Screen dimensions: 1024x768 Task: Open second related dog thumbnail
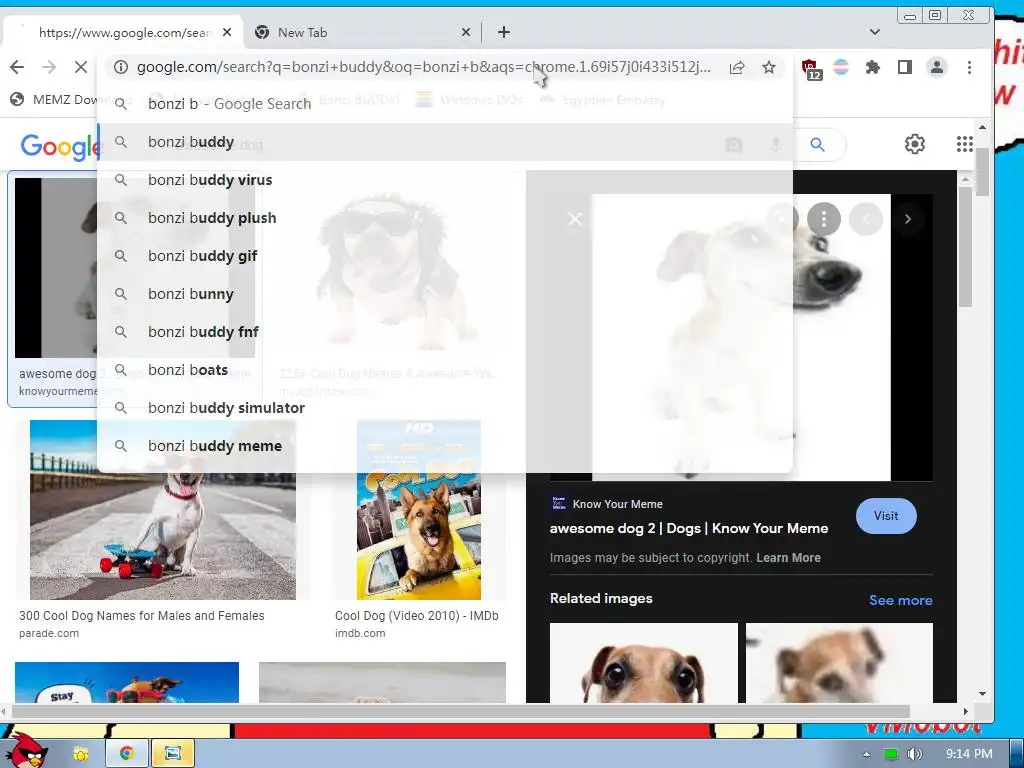tap(839, 663)
